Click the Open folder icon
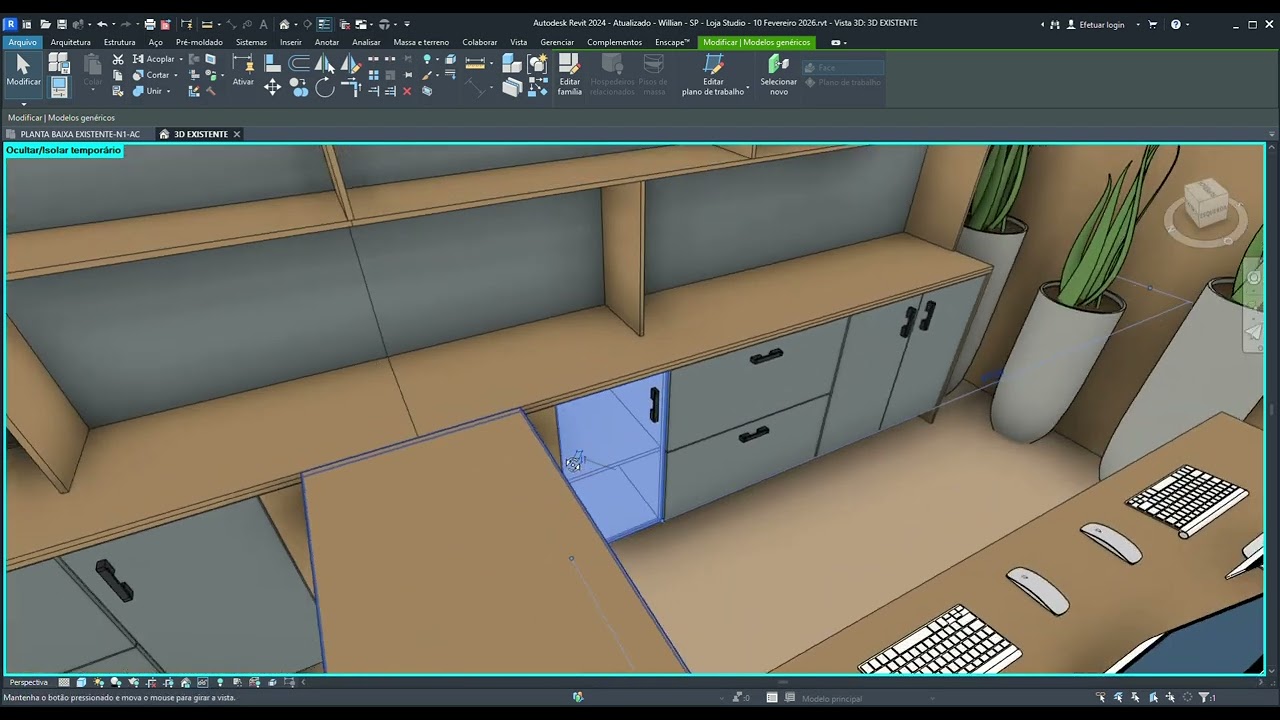This screenshot has width=1280, height=720. (x=45, y=24)
